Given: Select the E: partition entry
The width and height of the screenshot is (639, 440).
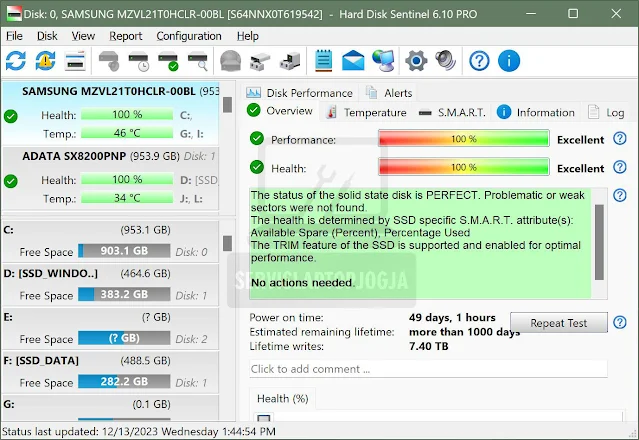Looking at the screenshot, I should [x=110, y=328].
